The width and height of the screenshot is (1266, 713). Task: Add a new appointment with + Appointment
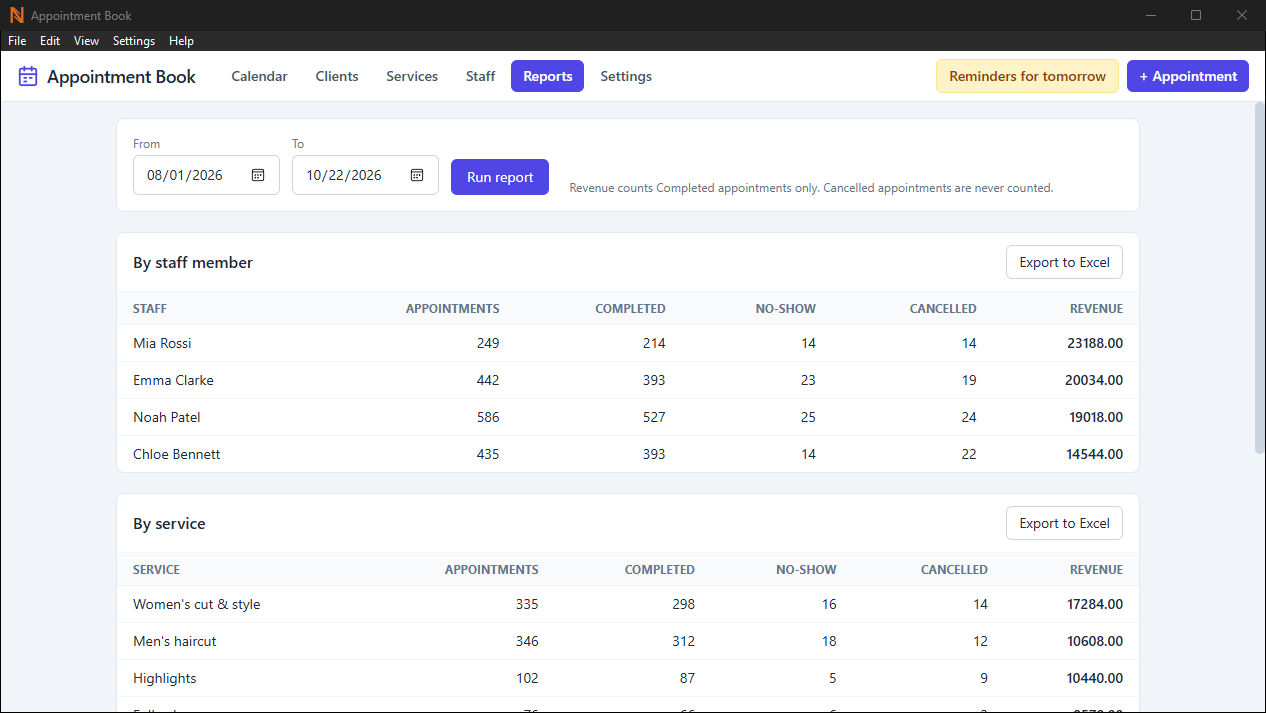tap(1188, 76)
